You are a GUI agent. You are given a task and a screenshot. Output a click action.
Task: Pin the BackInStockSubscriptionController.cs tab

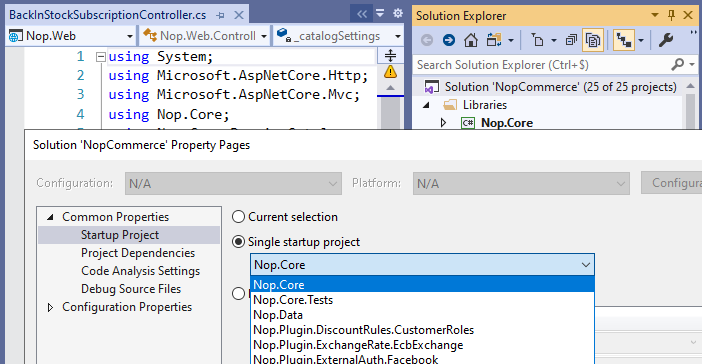[220, 15]
